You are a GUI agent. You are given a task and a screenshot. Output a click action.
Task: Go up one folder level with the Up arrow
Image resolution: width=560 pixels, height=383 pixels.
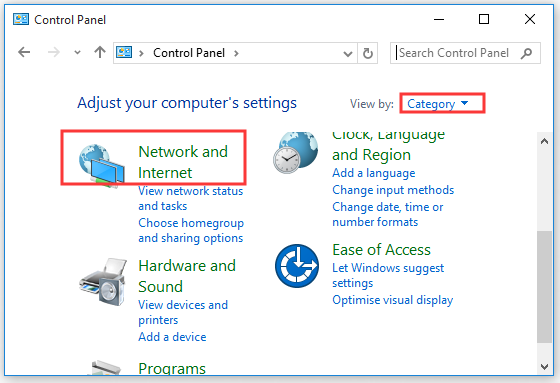(100, 53)
